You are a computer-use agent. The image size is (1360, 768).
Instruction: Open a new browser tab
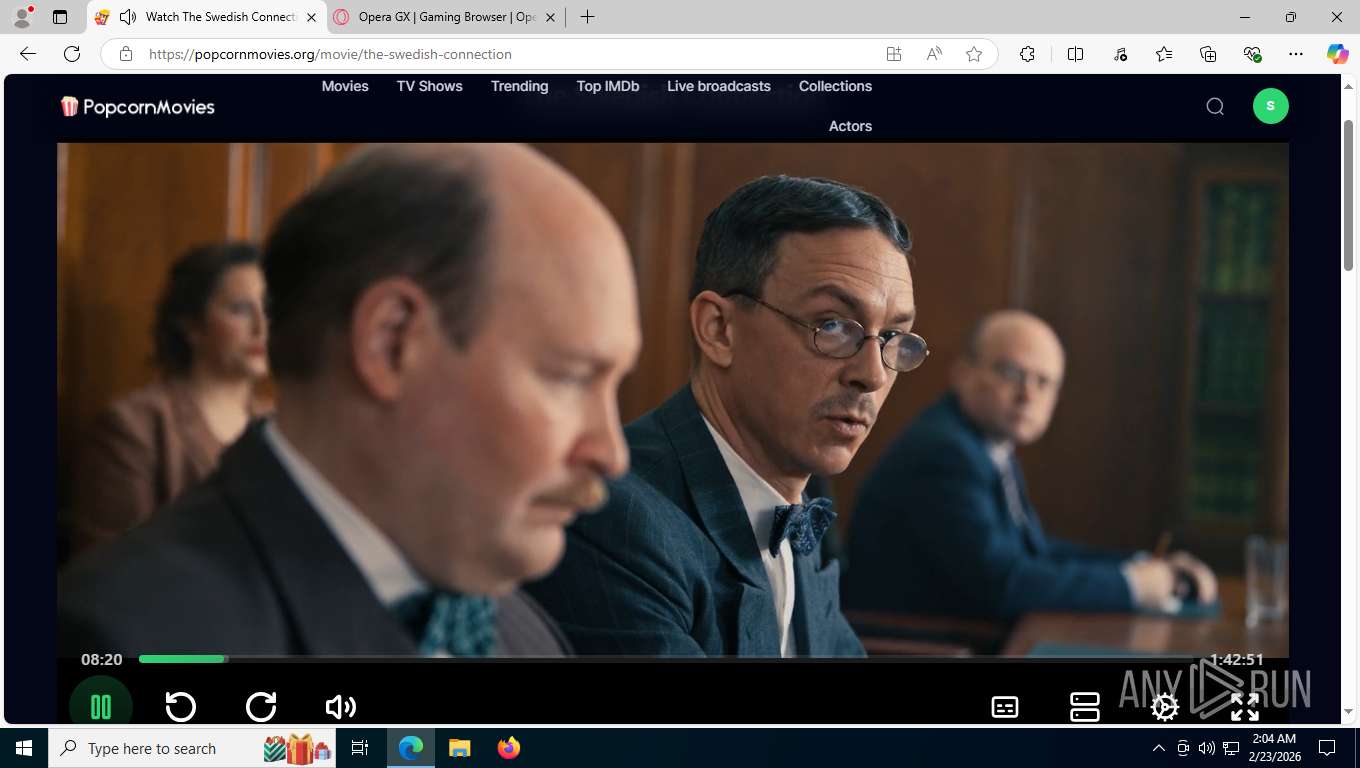coord(587,17)
